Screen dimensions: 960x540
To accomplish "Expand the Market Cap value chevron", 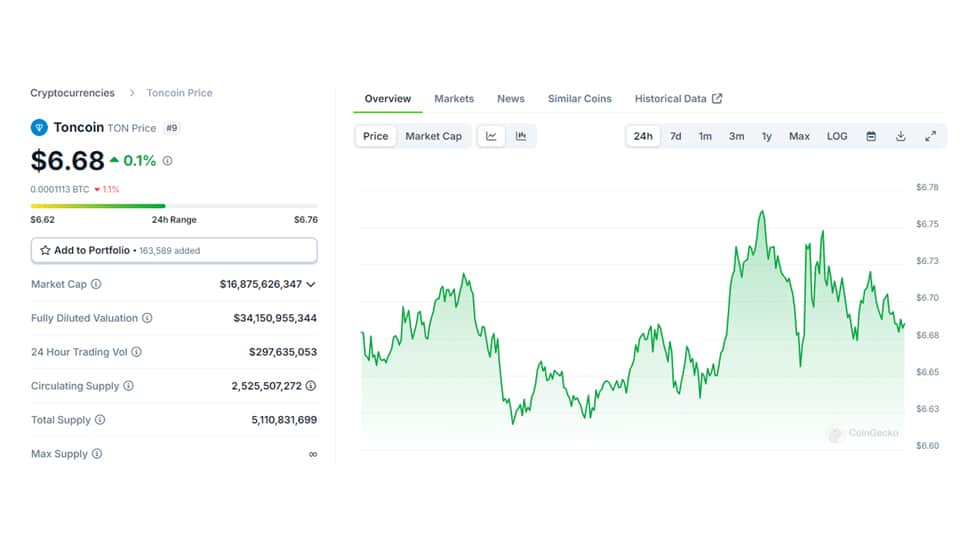I will (311, 284).
